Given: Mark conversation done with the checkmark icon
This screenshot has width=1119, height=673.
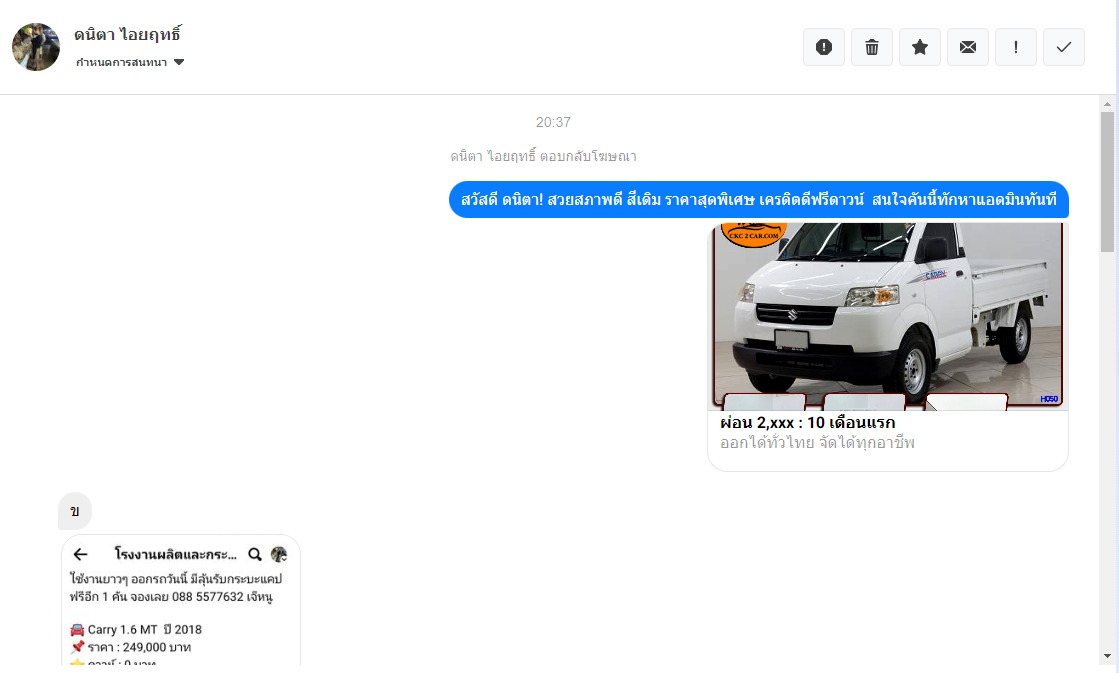Looking at the screenshot, I should [x=1063, y=47].
